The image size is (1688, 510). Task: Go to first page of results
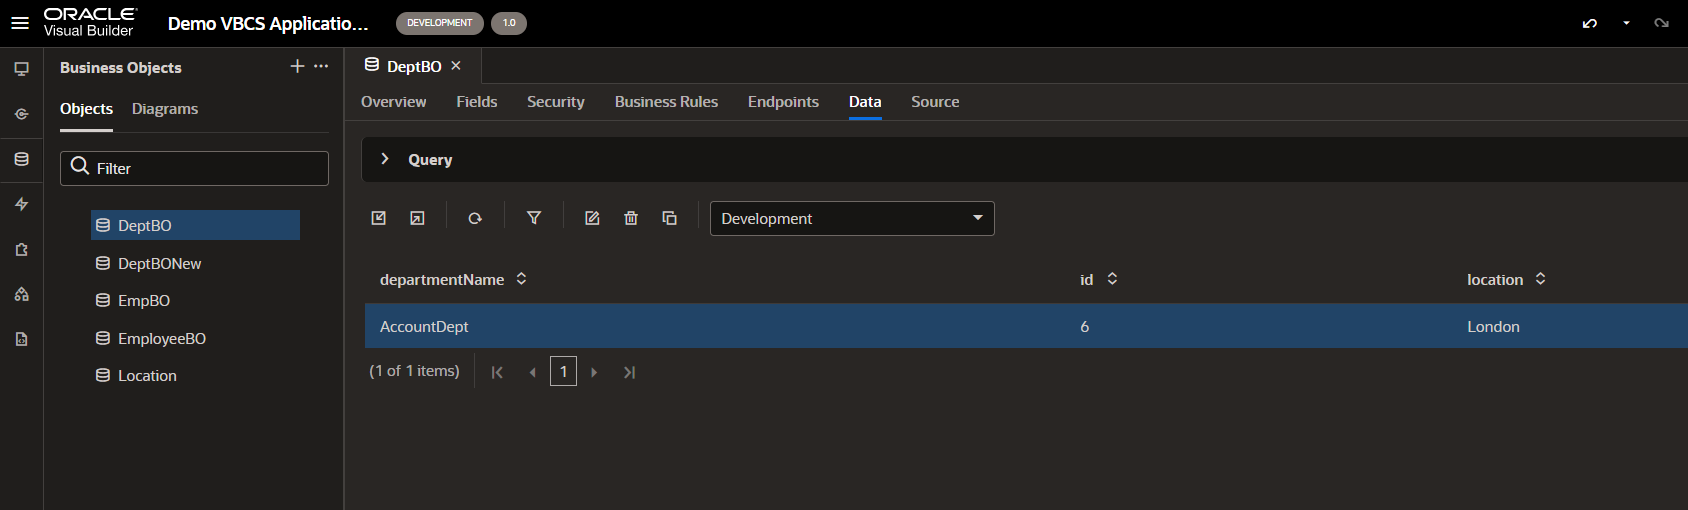click(x=497, y=372)
